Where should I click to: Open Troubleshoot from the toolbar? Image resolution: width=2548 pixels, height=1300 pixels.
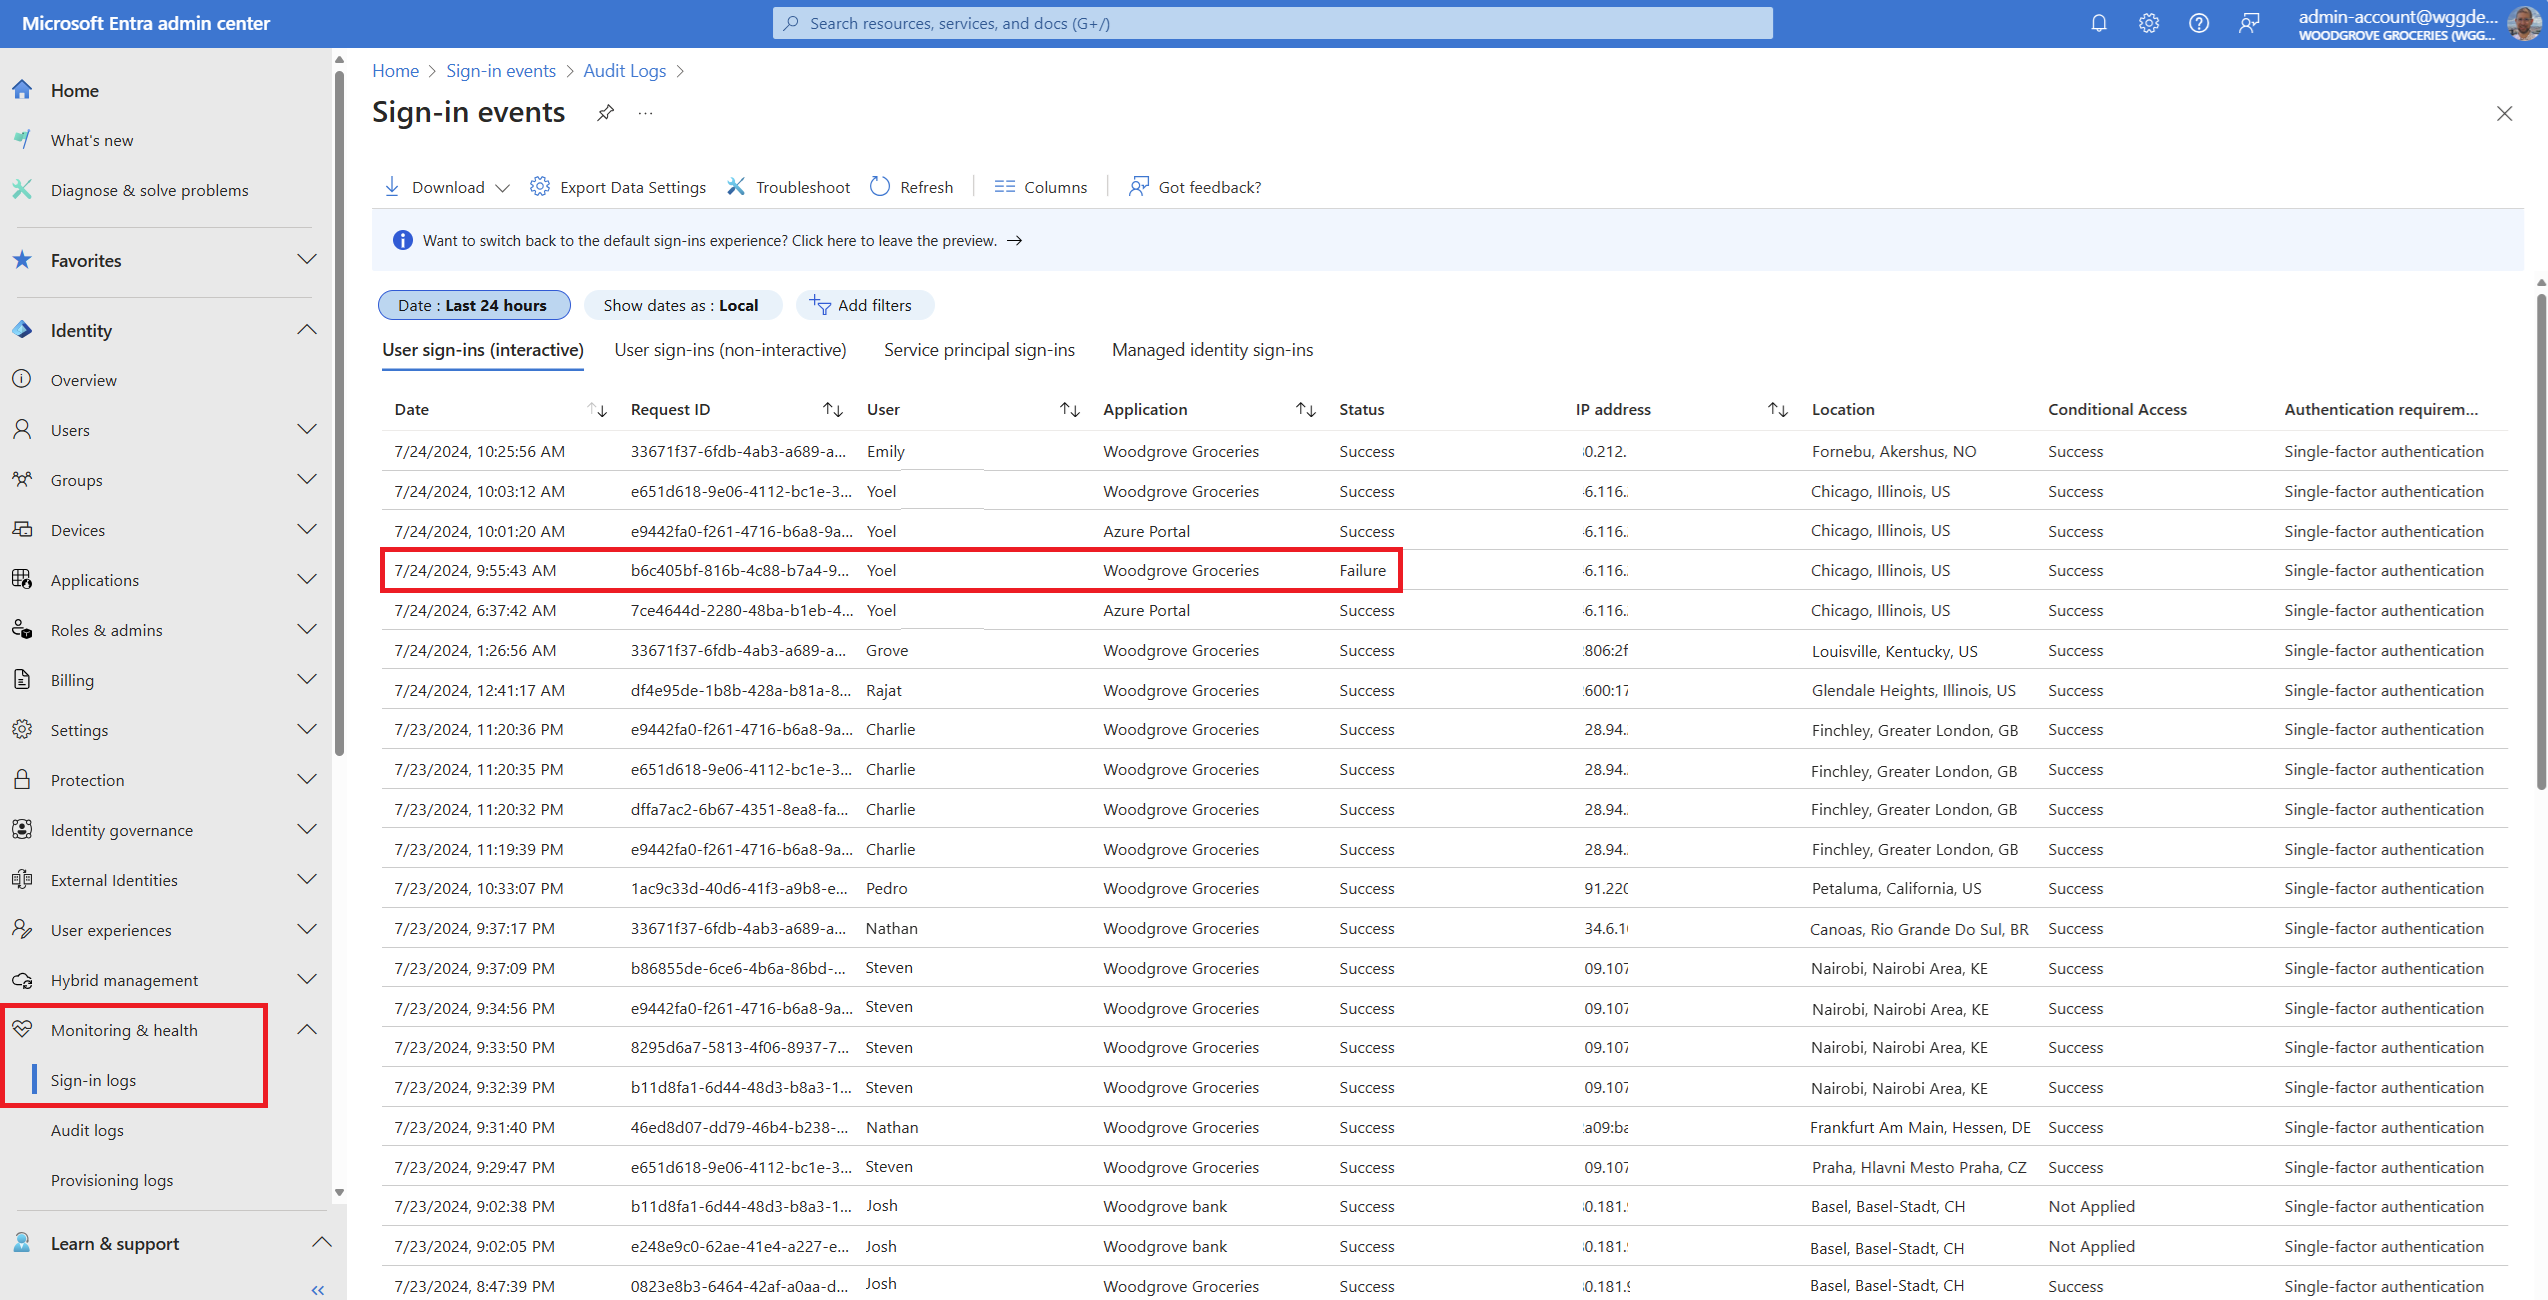click(788, 187)
